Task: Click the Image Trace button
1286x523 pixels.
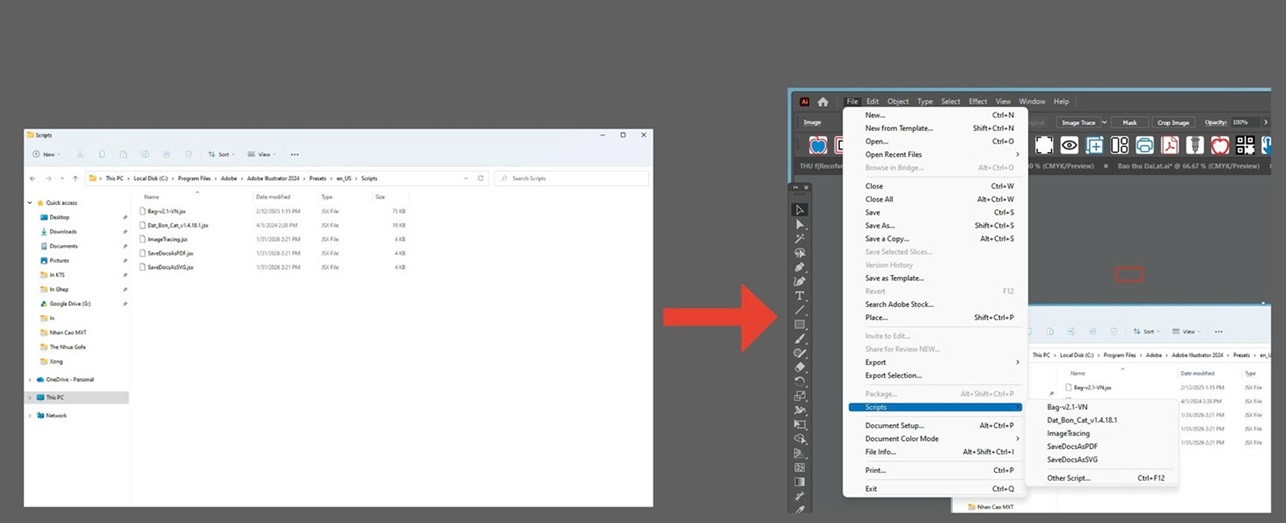Action: tap(1077, 122)
